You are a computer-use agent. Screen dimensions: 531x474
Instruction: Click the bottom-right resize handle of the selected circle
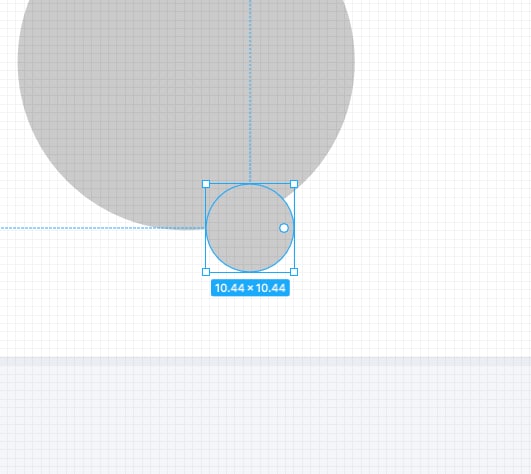[x=294, y=272]
